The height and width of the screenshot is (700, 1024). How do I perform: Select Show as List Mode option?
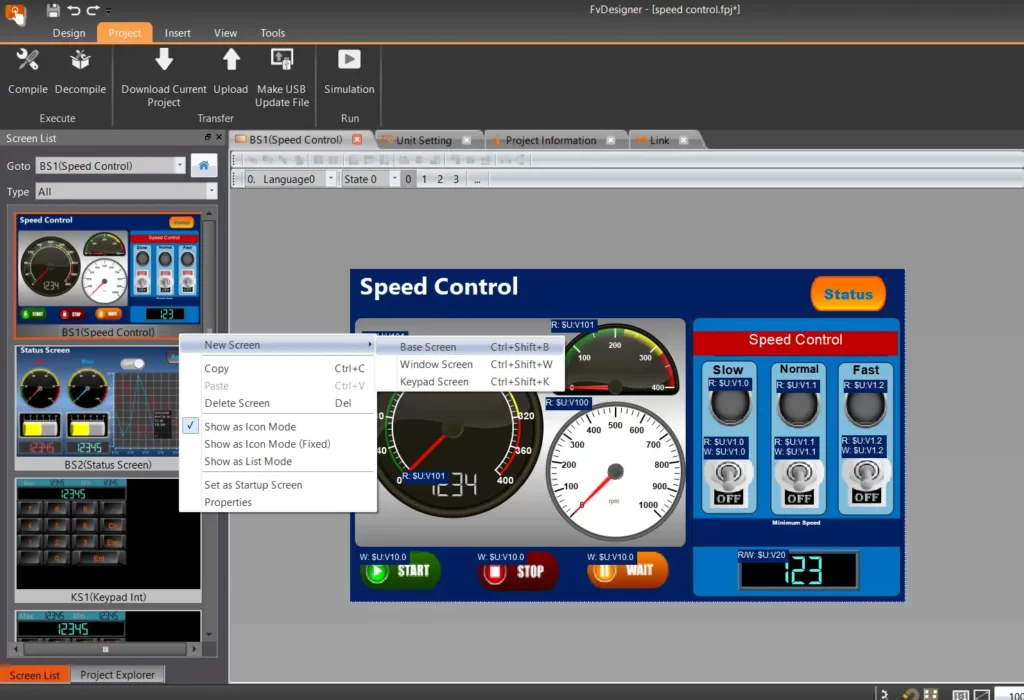pos(248,462)
